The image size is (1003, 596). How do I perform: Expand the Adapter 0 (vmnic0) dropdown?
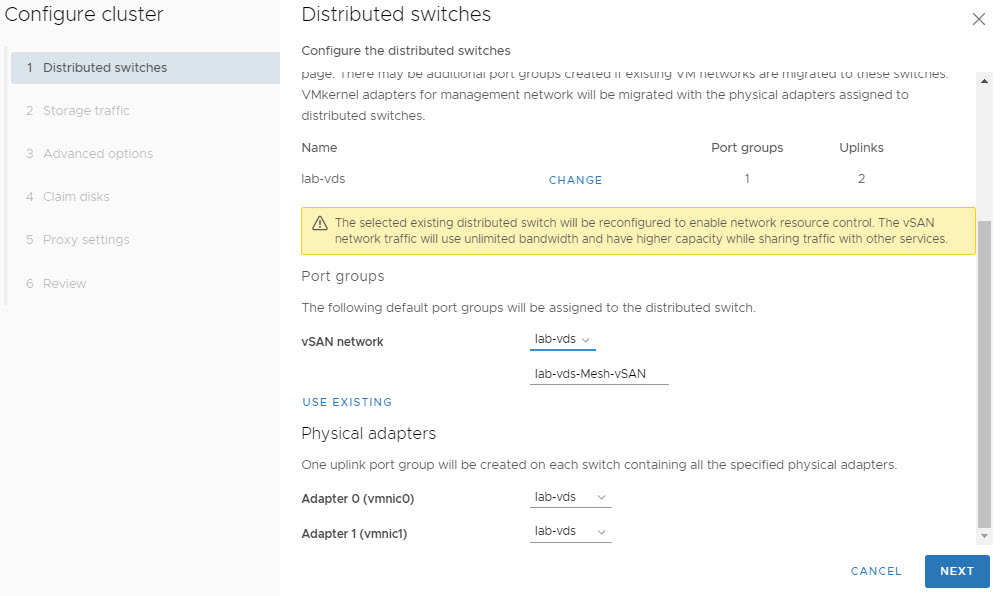pyautogui.click(x=570, y=497)
